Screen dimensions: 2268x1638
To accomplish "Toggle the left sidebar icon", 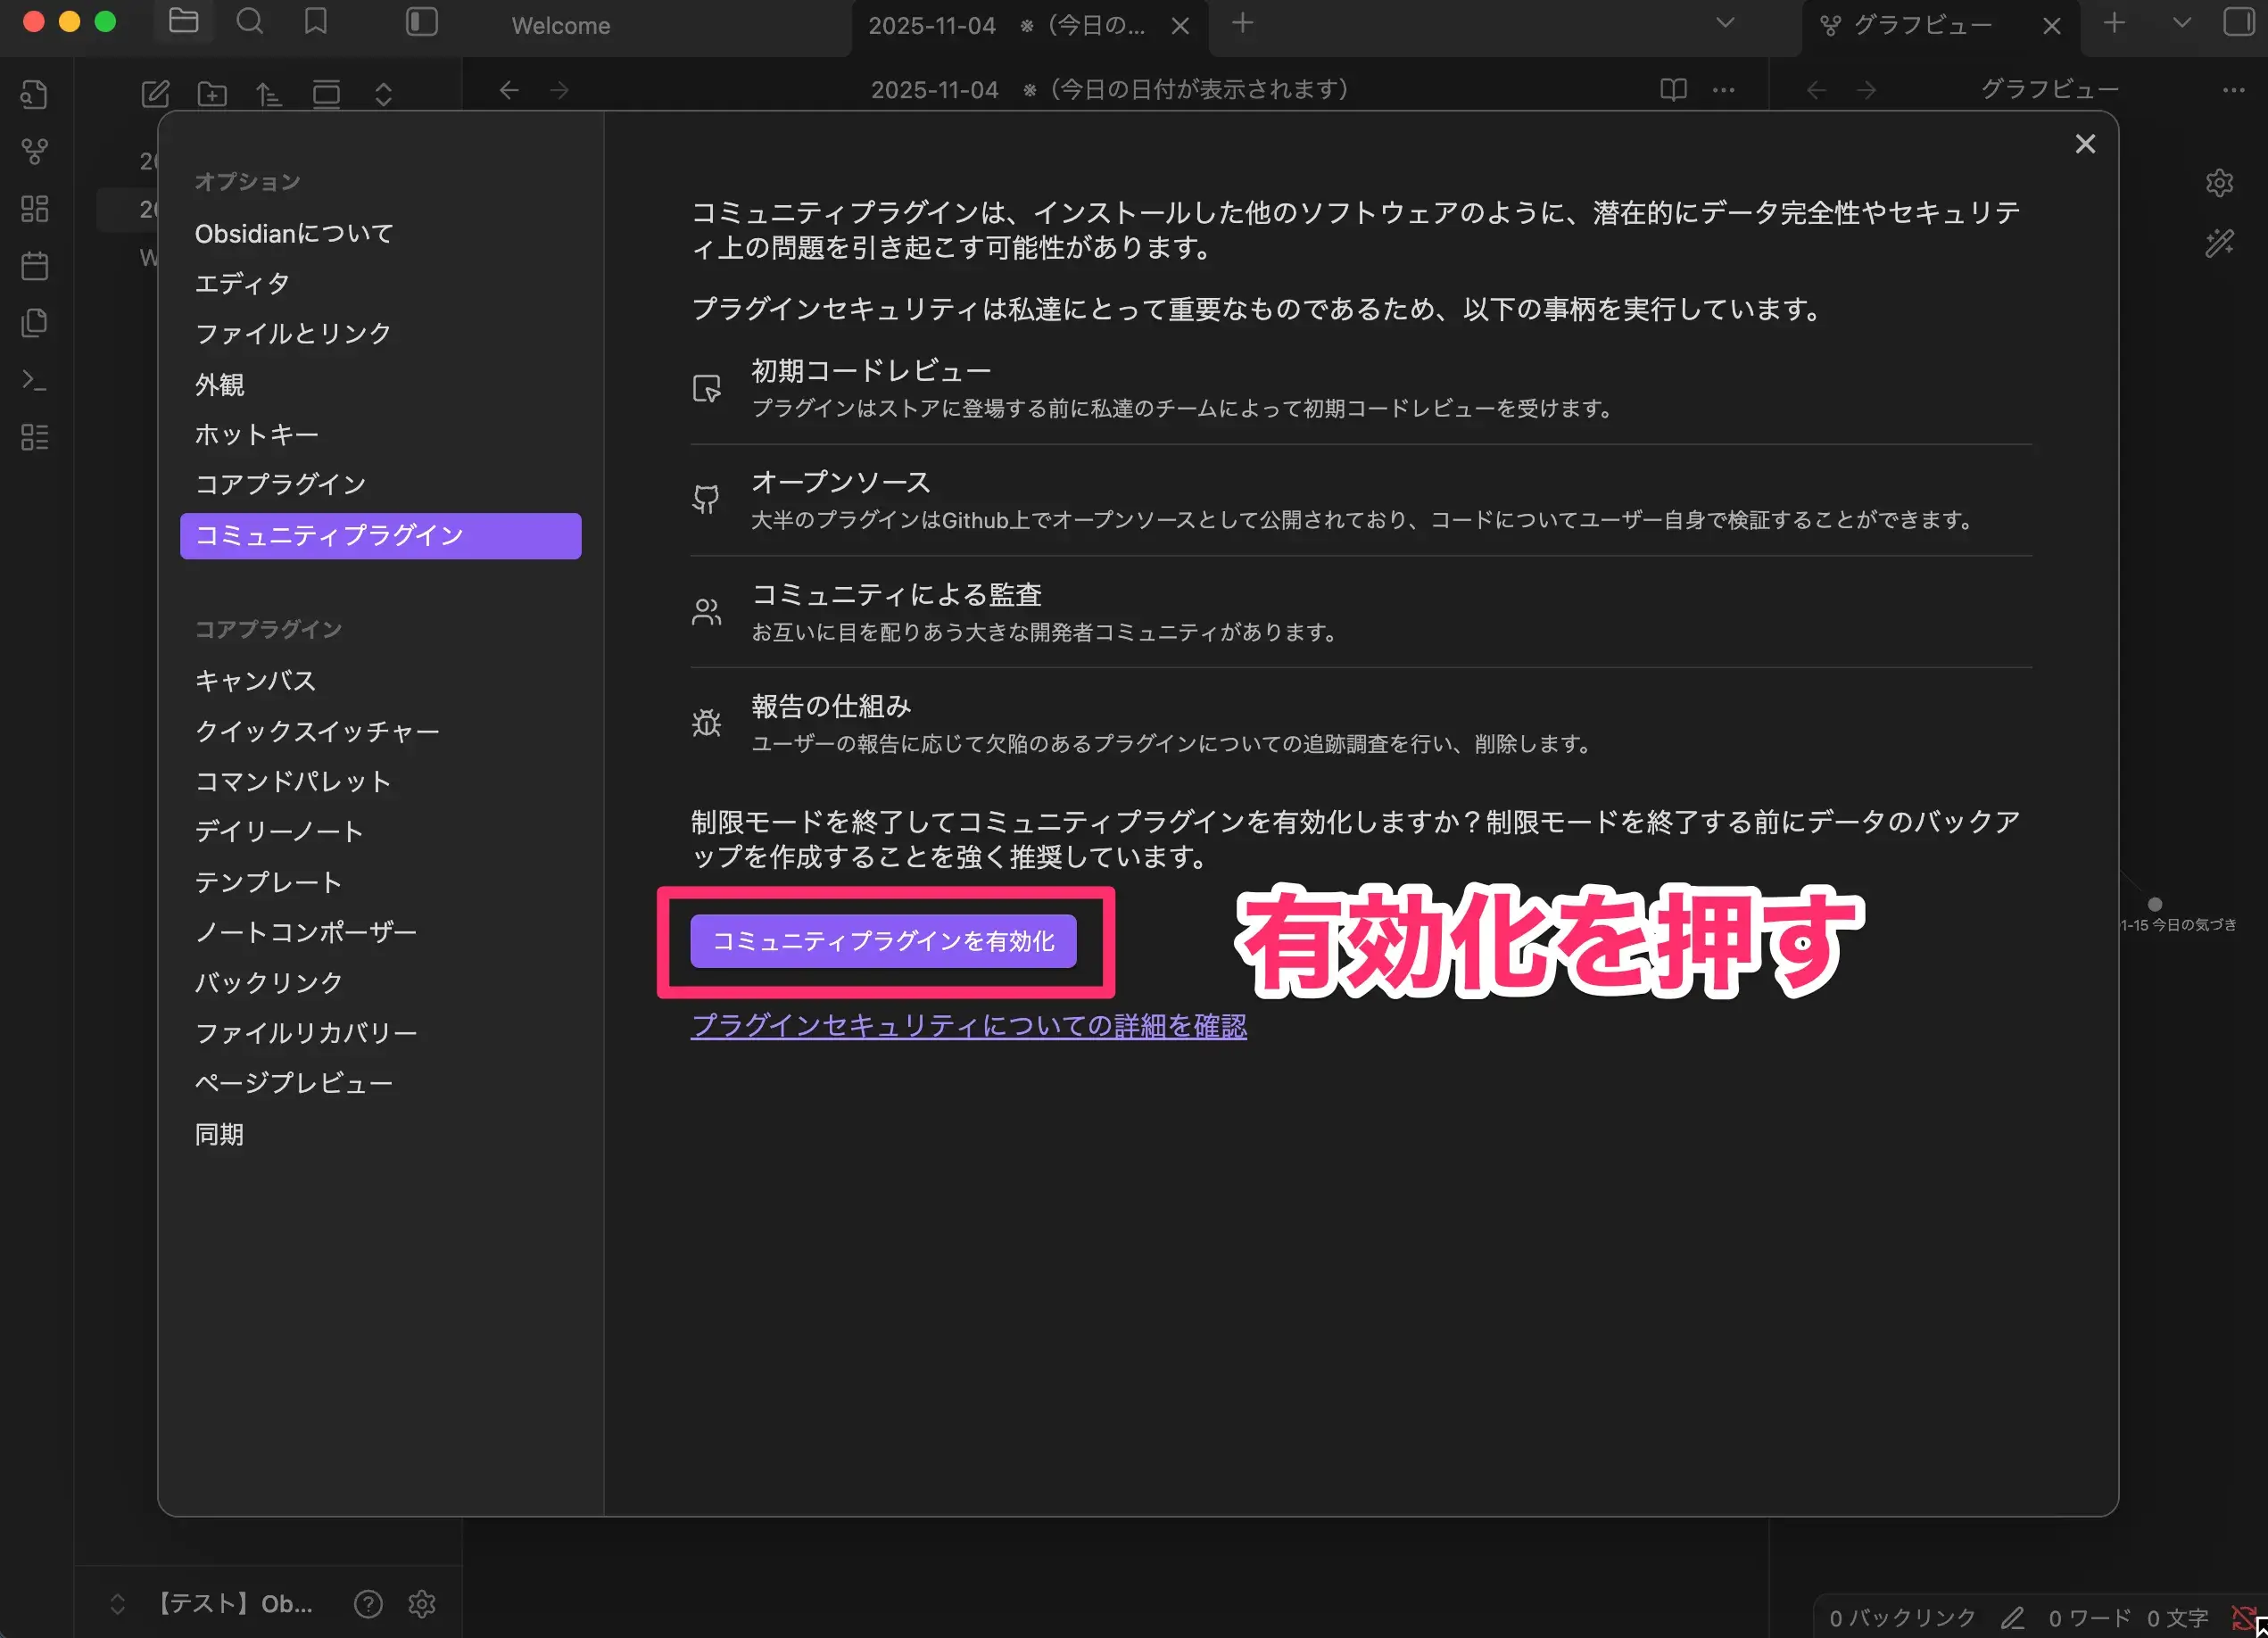I will 422,22.
